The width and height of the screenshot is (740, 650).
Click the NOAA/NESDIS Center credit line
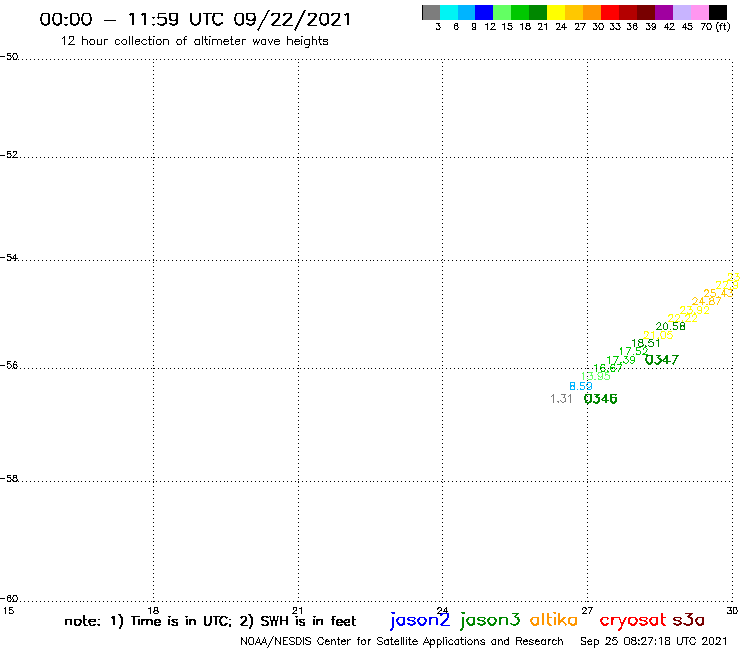pos(402,642)
